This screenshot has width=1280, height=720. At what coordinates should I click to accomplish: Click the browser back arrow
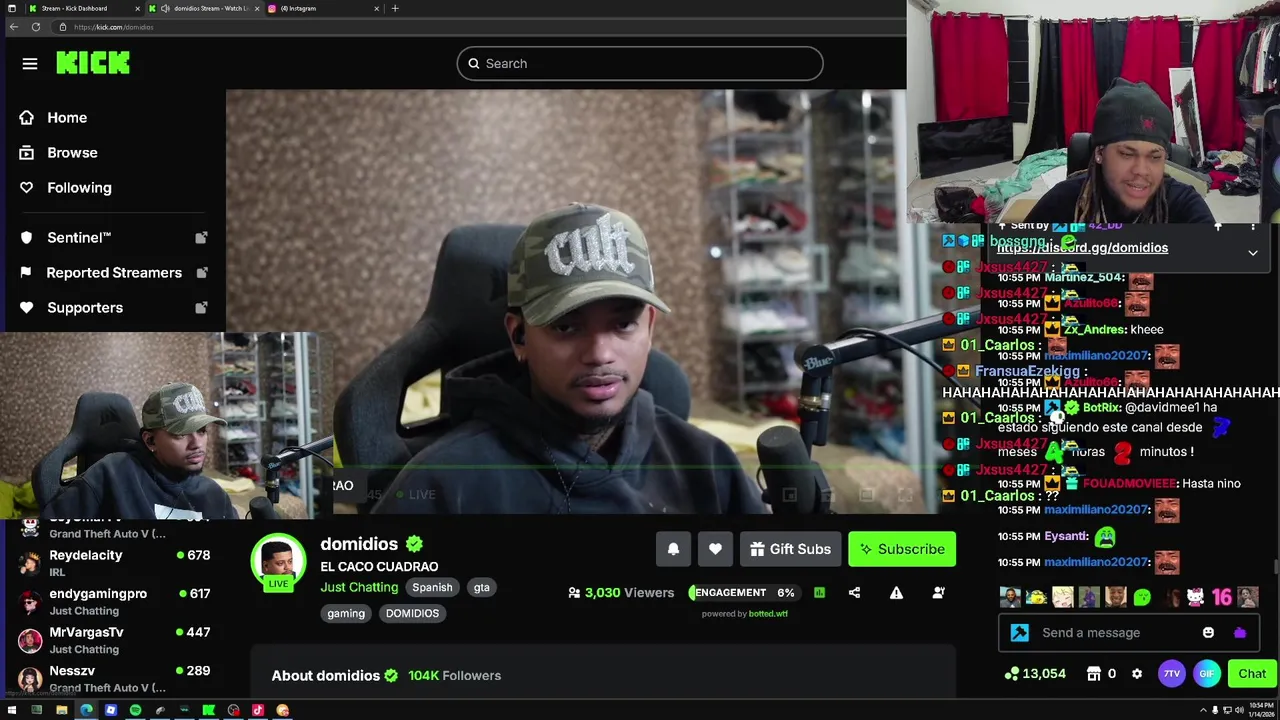[14, 27]
